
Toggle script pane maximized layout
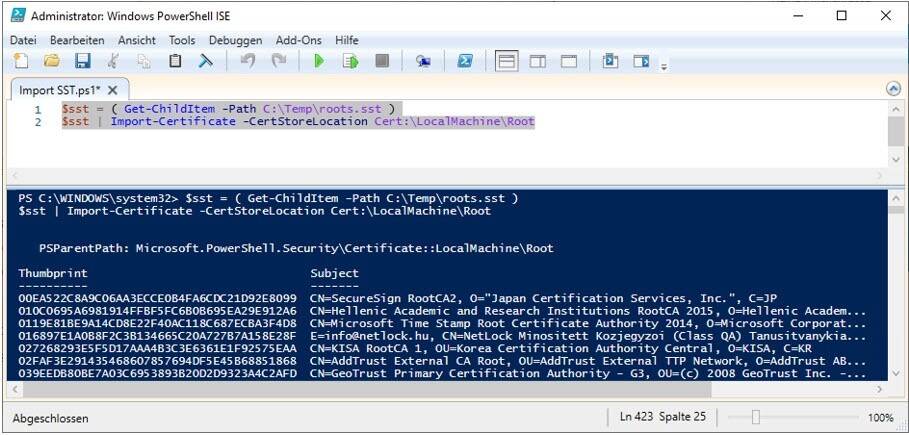point(569,61)
